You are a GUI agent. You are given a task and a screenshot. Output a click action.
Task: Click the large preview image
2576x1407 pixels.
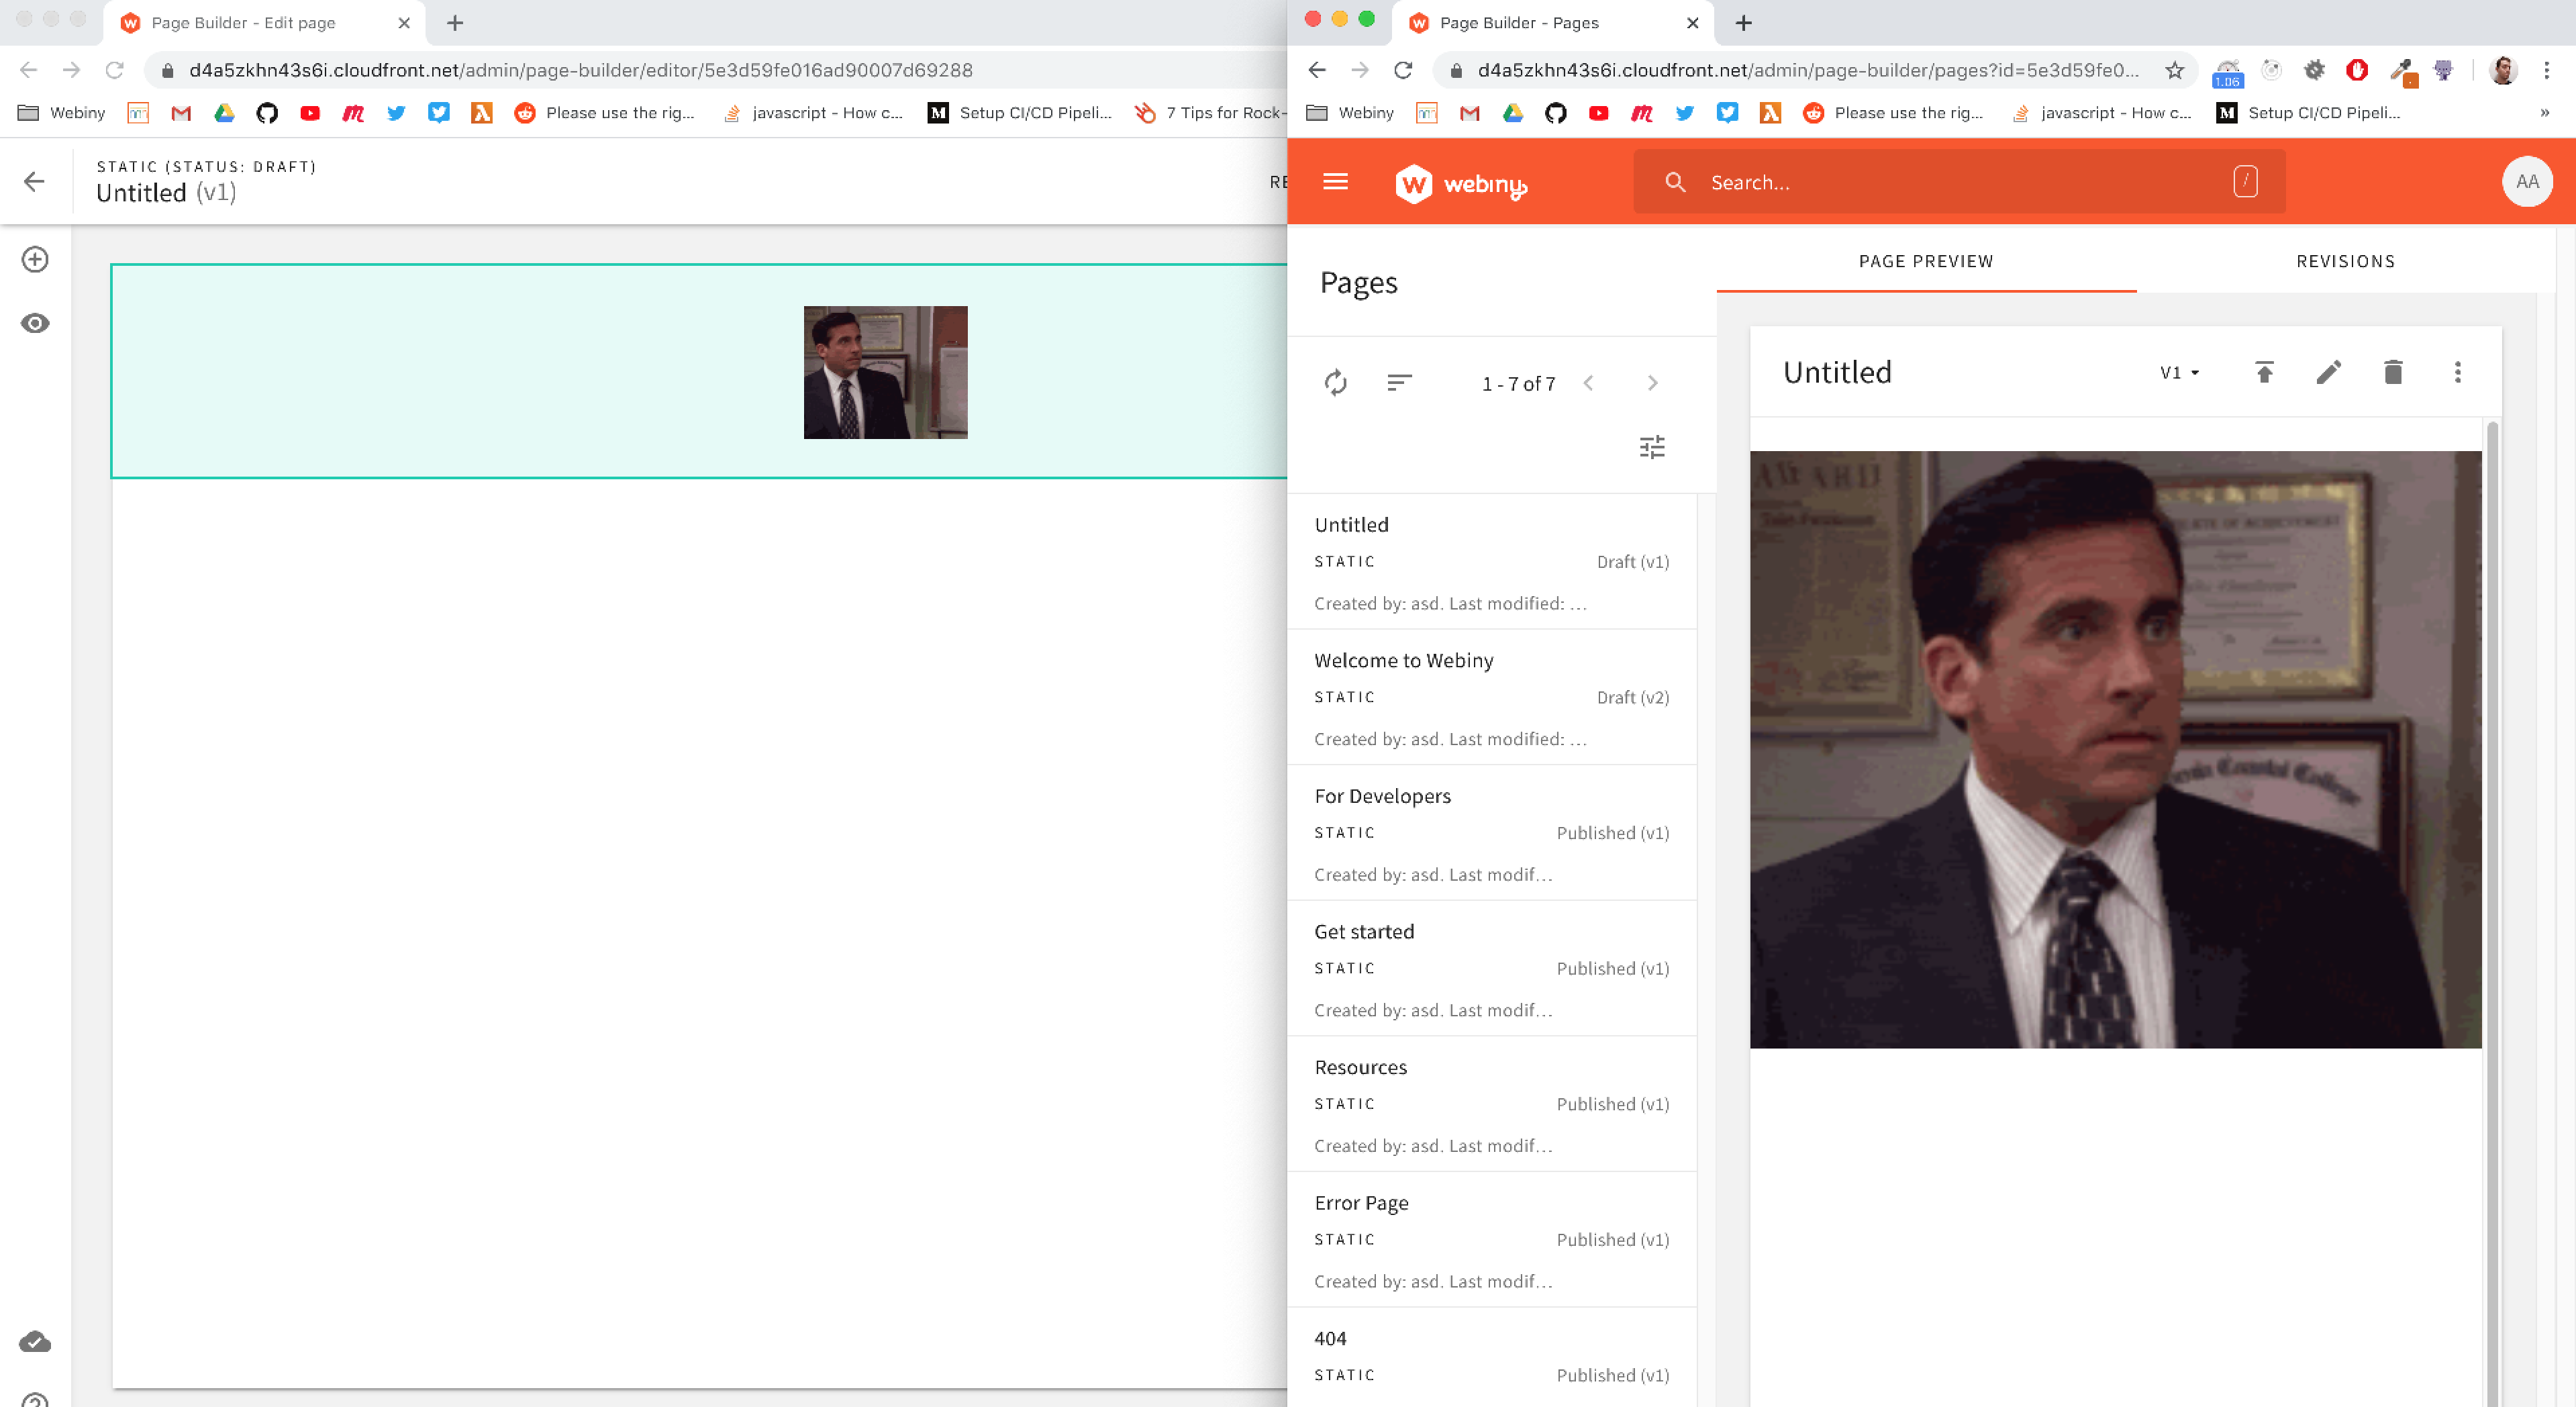pos(2115,749)
